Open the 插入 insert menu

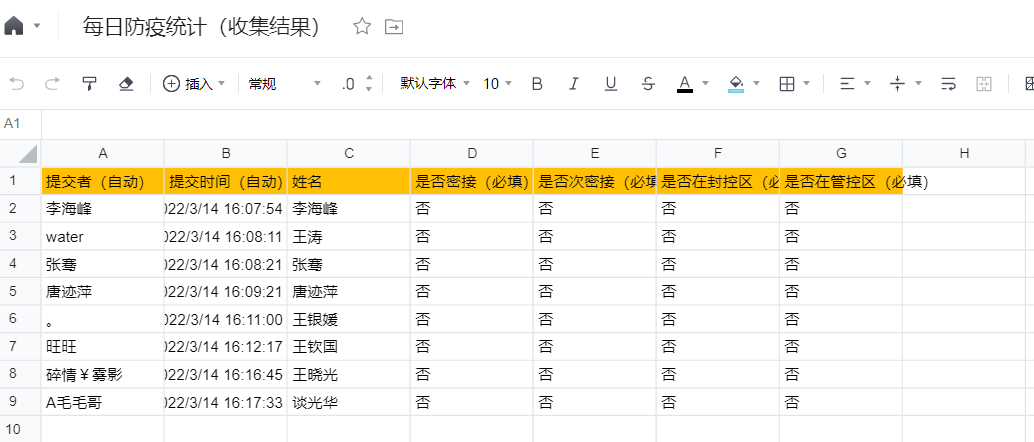click(x=194, y=84)
